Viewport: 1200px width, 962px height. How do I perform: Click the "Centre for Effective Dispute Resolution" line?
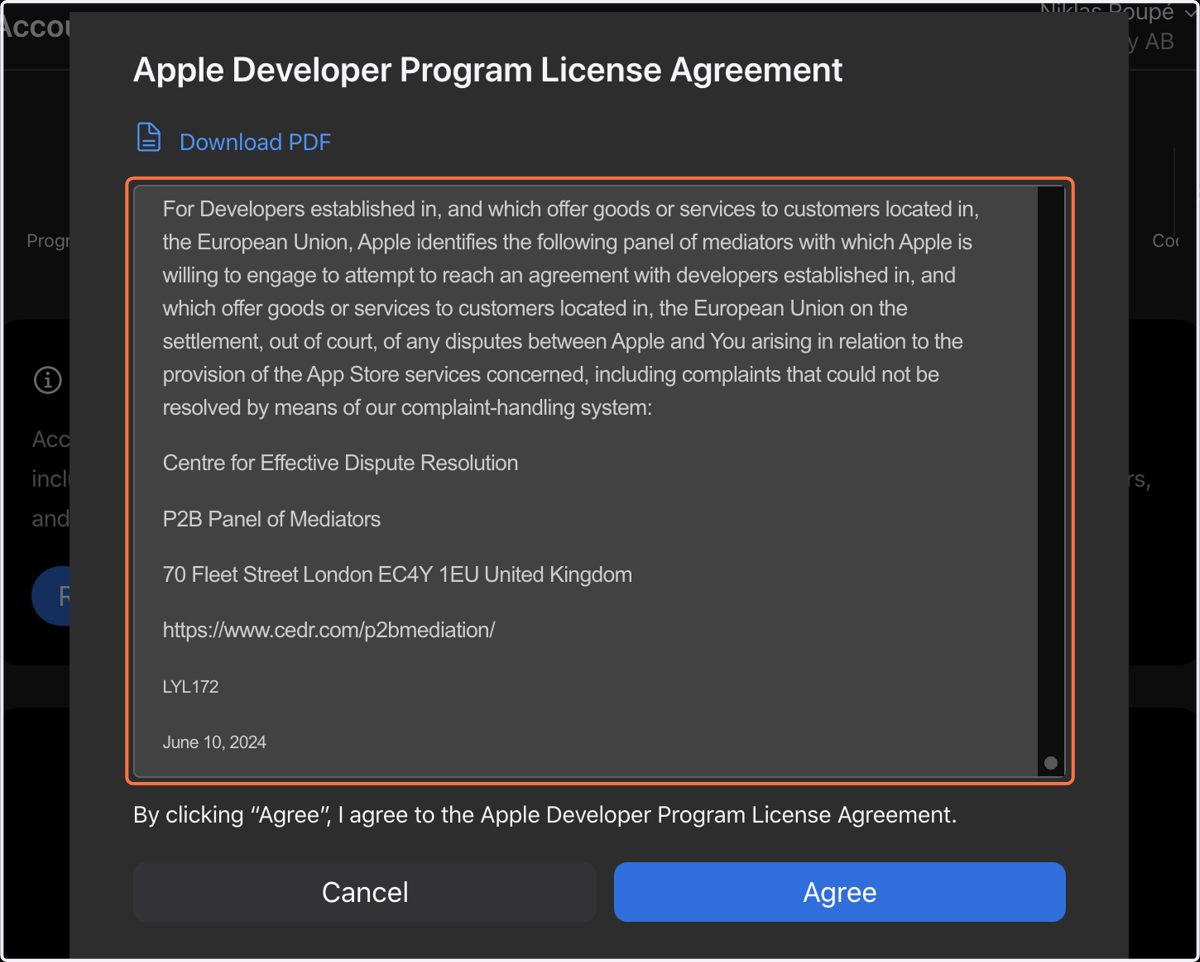coord(340,463)
